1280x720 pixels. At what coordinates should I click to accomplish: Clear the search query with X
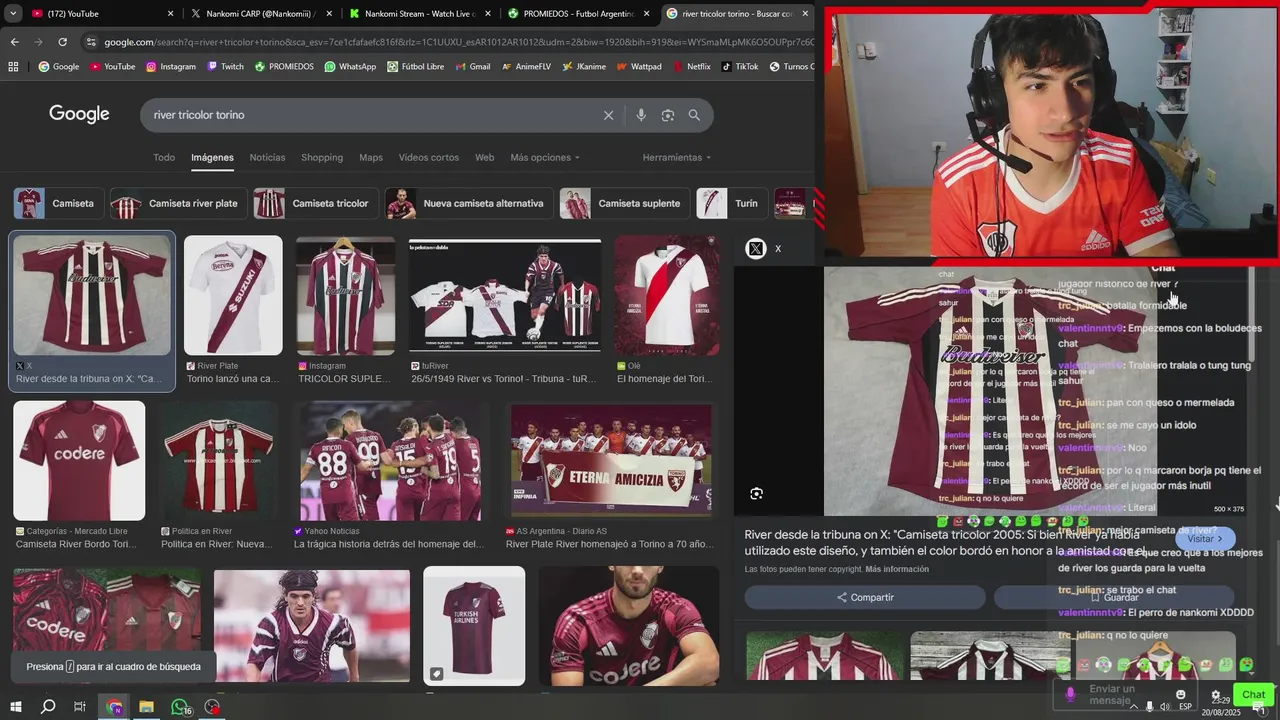click(x=608, y=115)
